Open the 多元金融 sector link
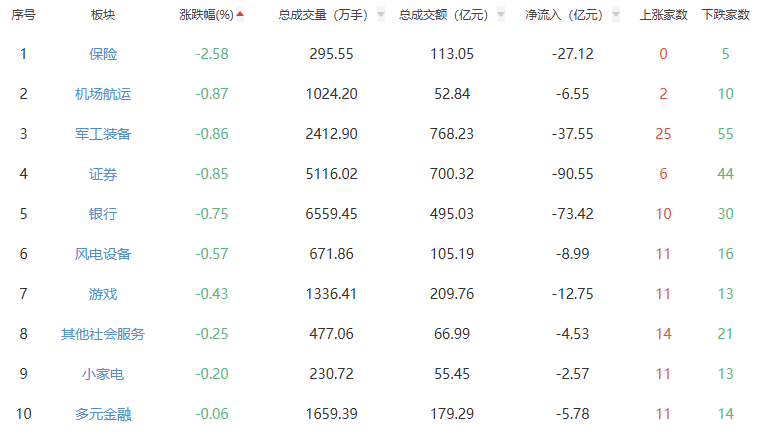 pyautogui.click(x=102, y=414)
